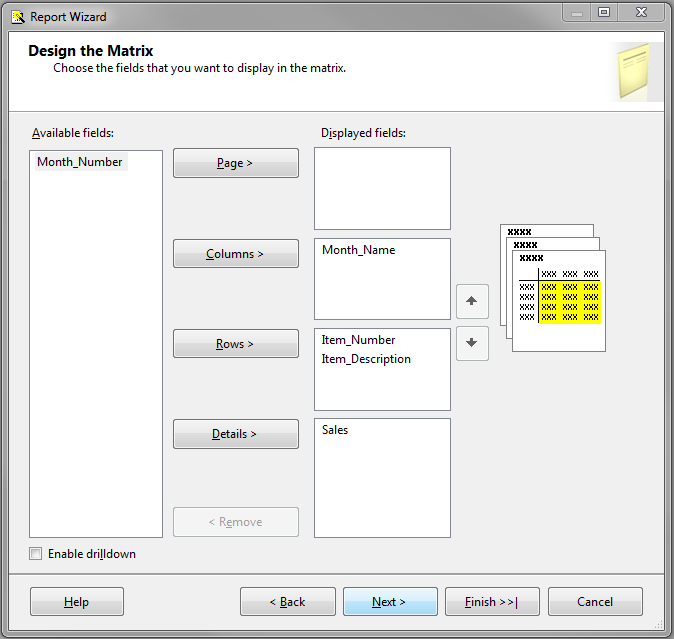Select Item_Number in the Rows list
Image resolution: width=674 pixels, height=639 pixels.
coord(358,340)
